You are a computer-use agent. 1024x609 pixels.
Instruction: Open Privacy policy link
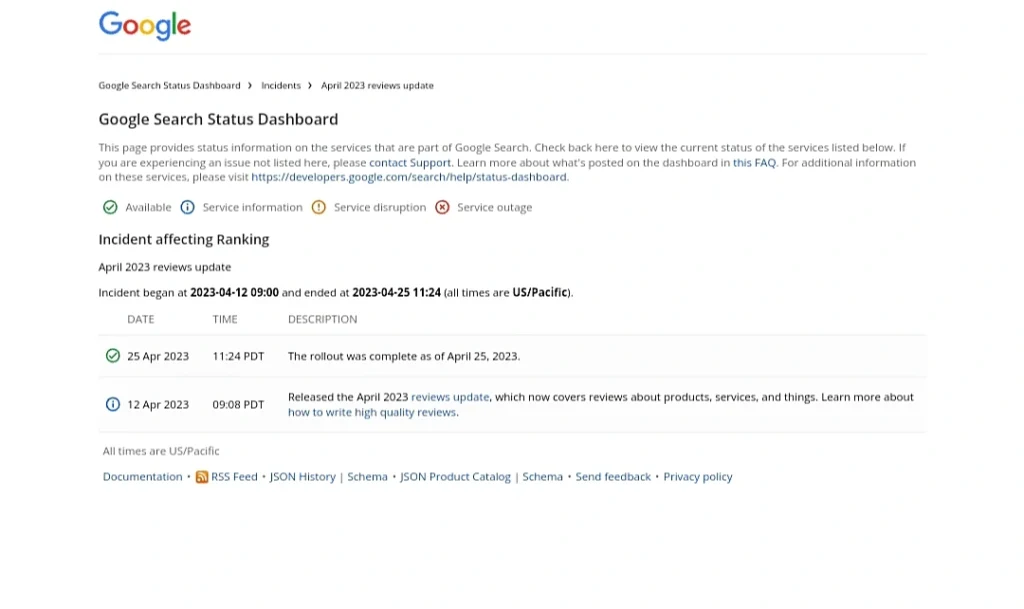(x=698, y=476)
